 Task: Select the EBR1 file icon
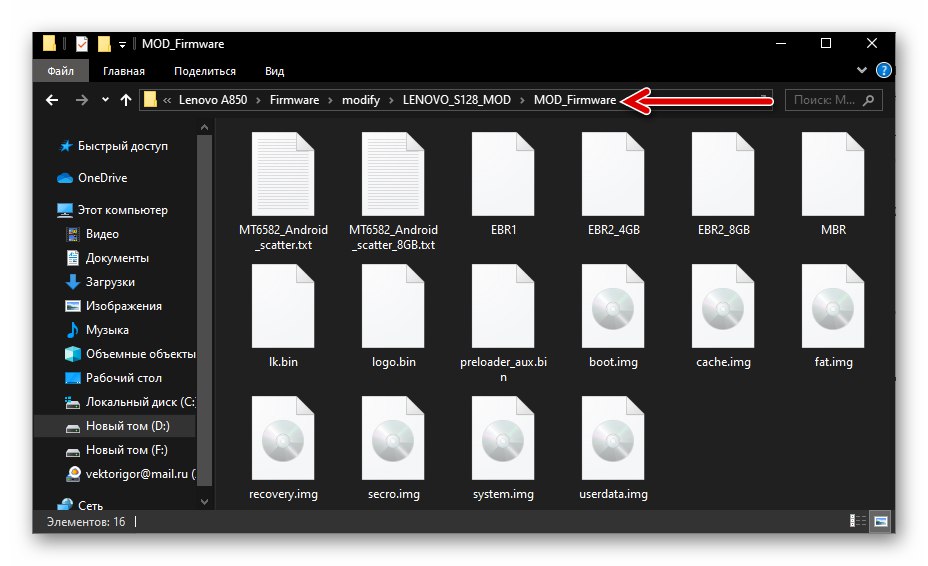click(x=503, y=174)
